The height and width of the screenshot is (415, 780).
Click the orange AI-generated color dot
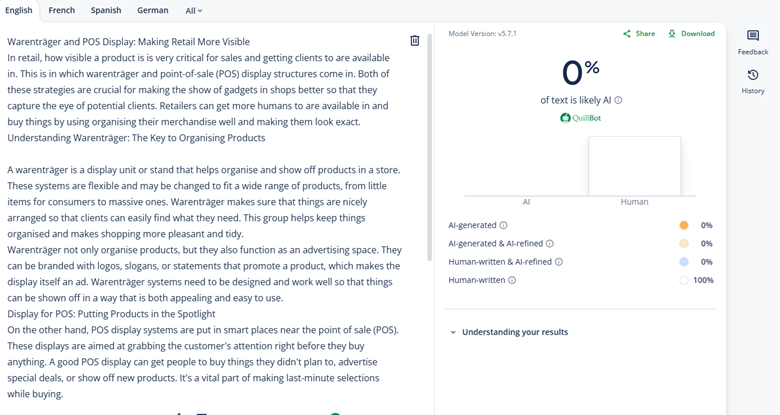pyautogui.click(x=684, y=226)
